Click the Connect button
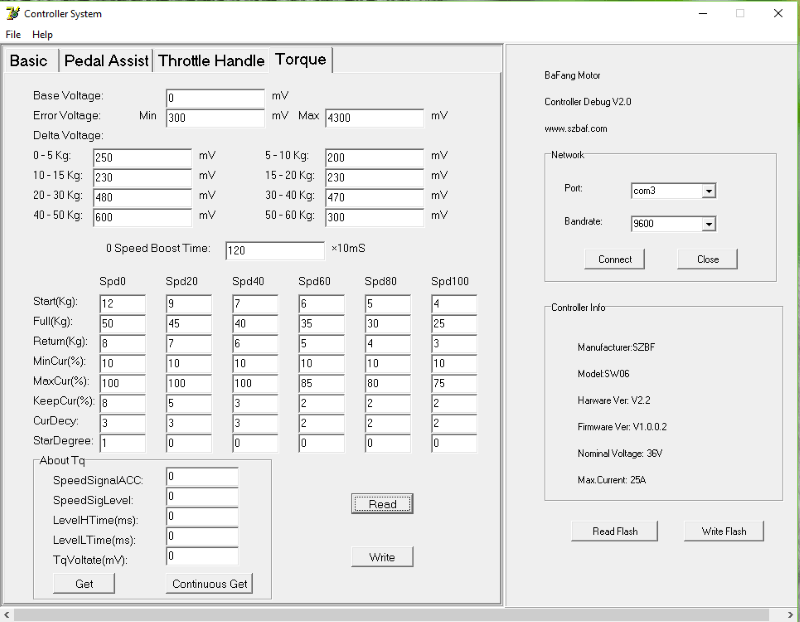This screenshot has width=800, height=622. pyautogui.click(x=614, y=259)
